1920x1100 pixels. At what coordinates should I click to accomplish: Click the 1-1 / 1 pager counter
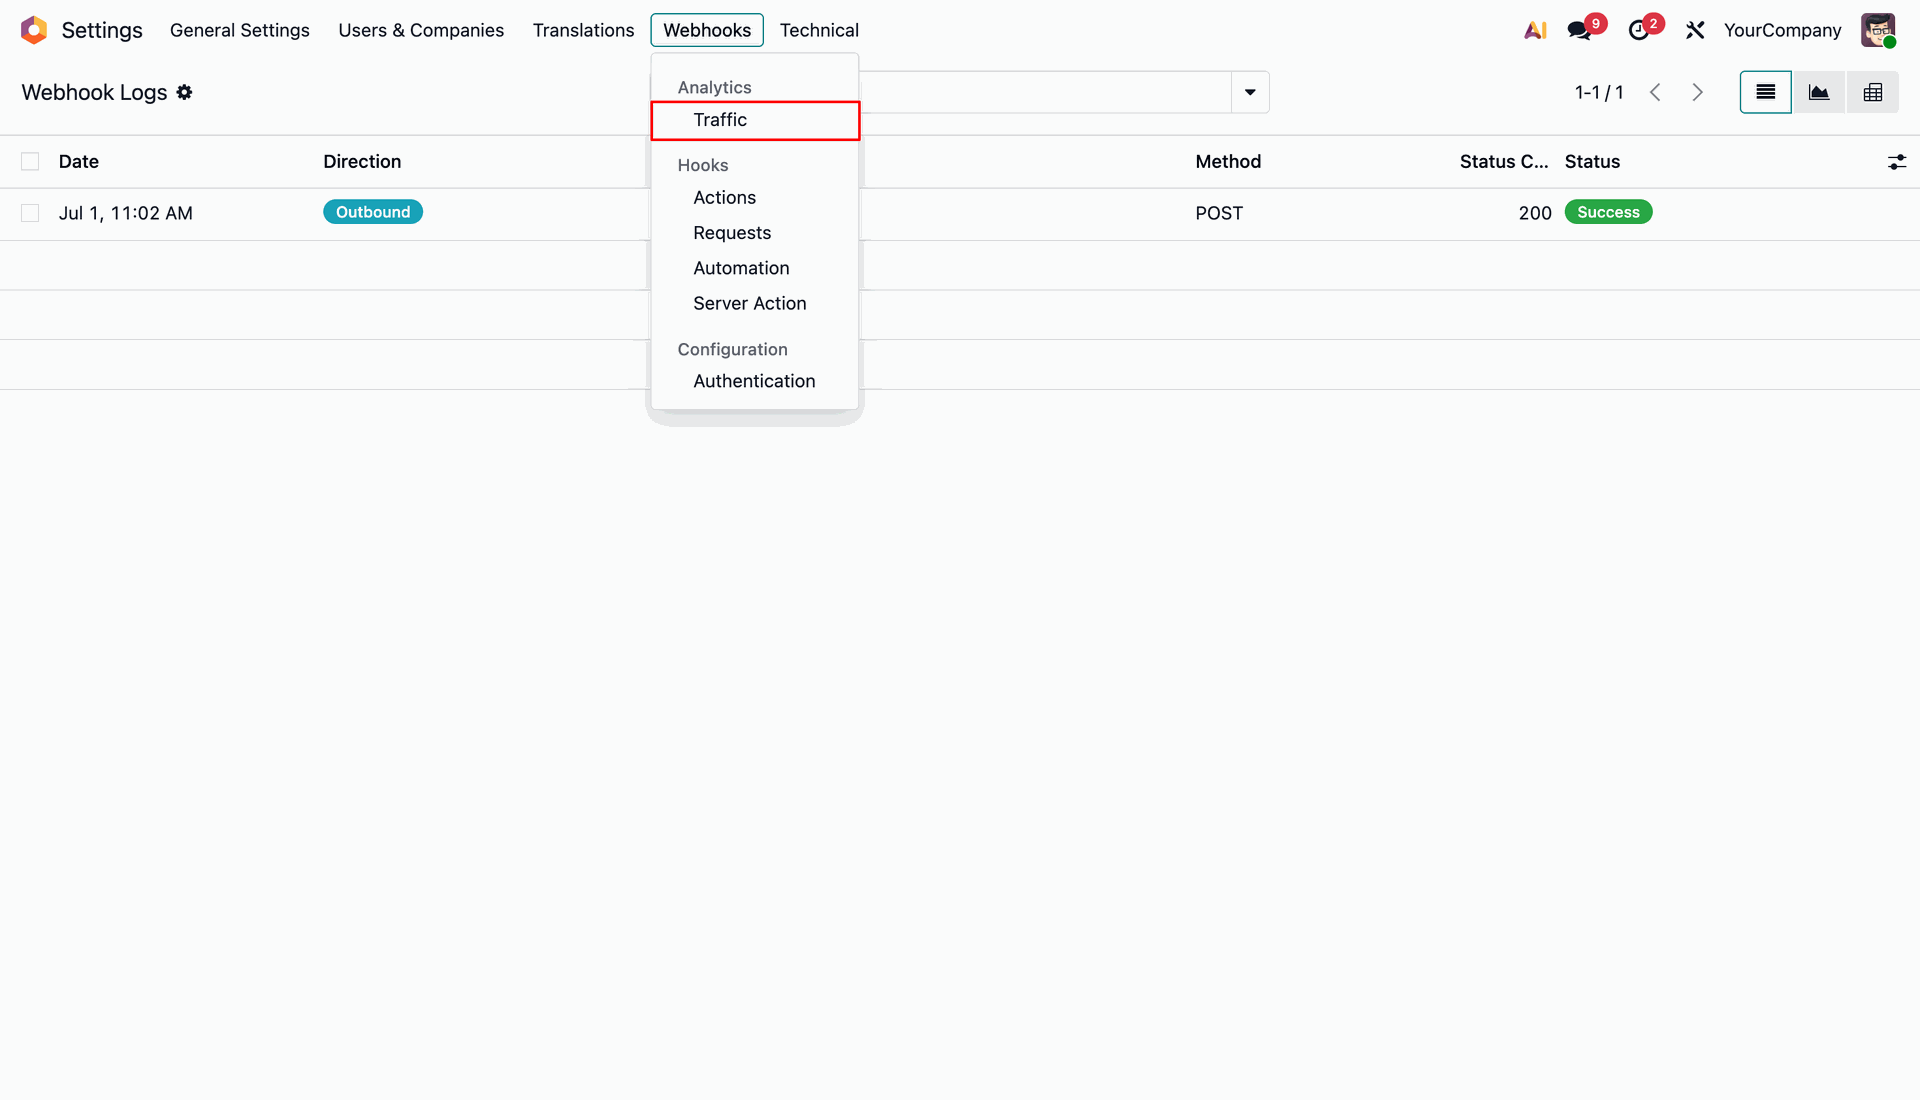pos(1599,92)
